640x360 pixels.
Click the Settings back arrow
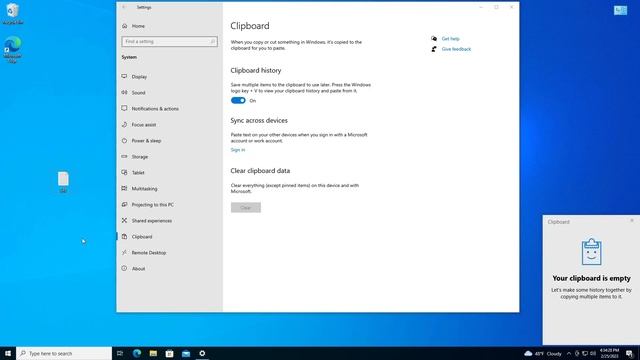point(124,7)
